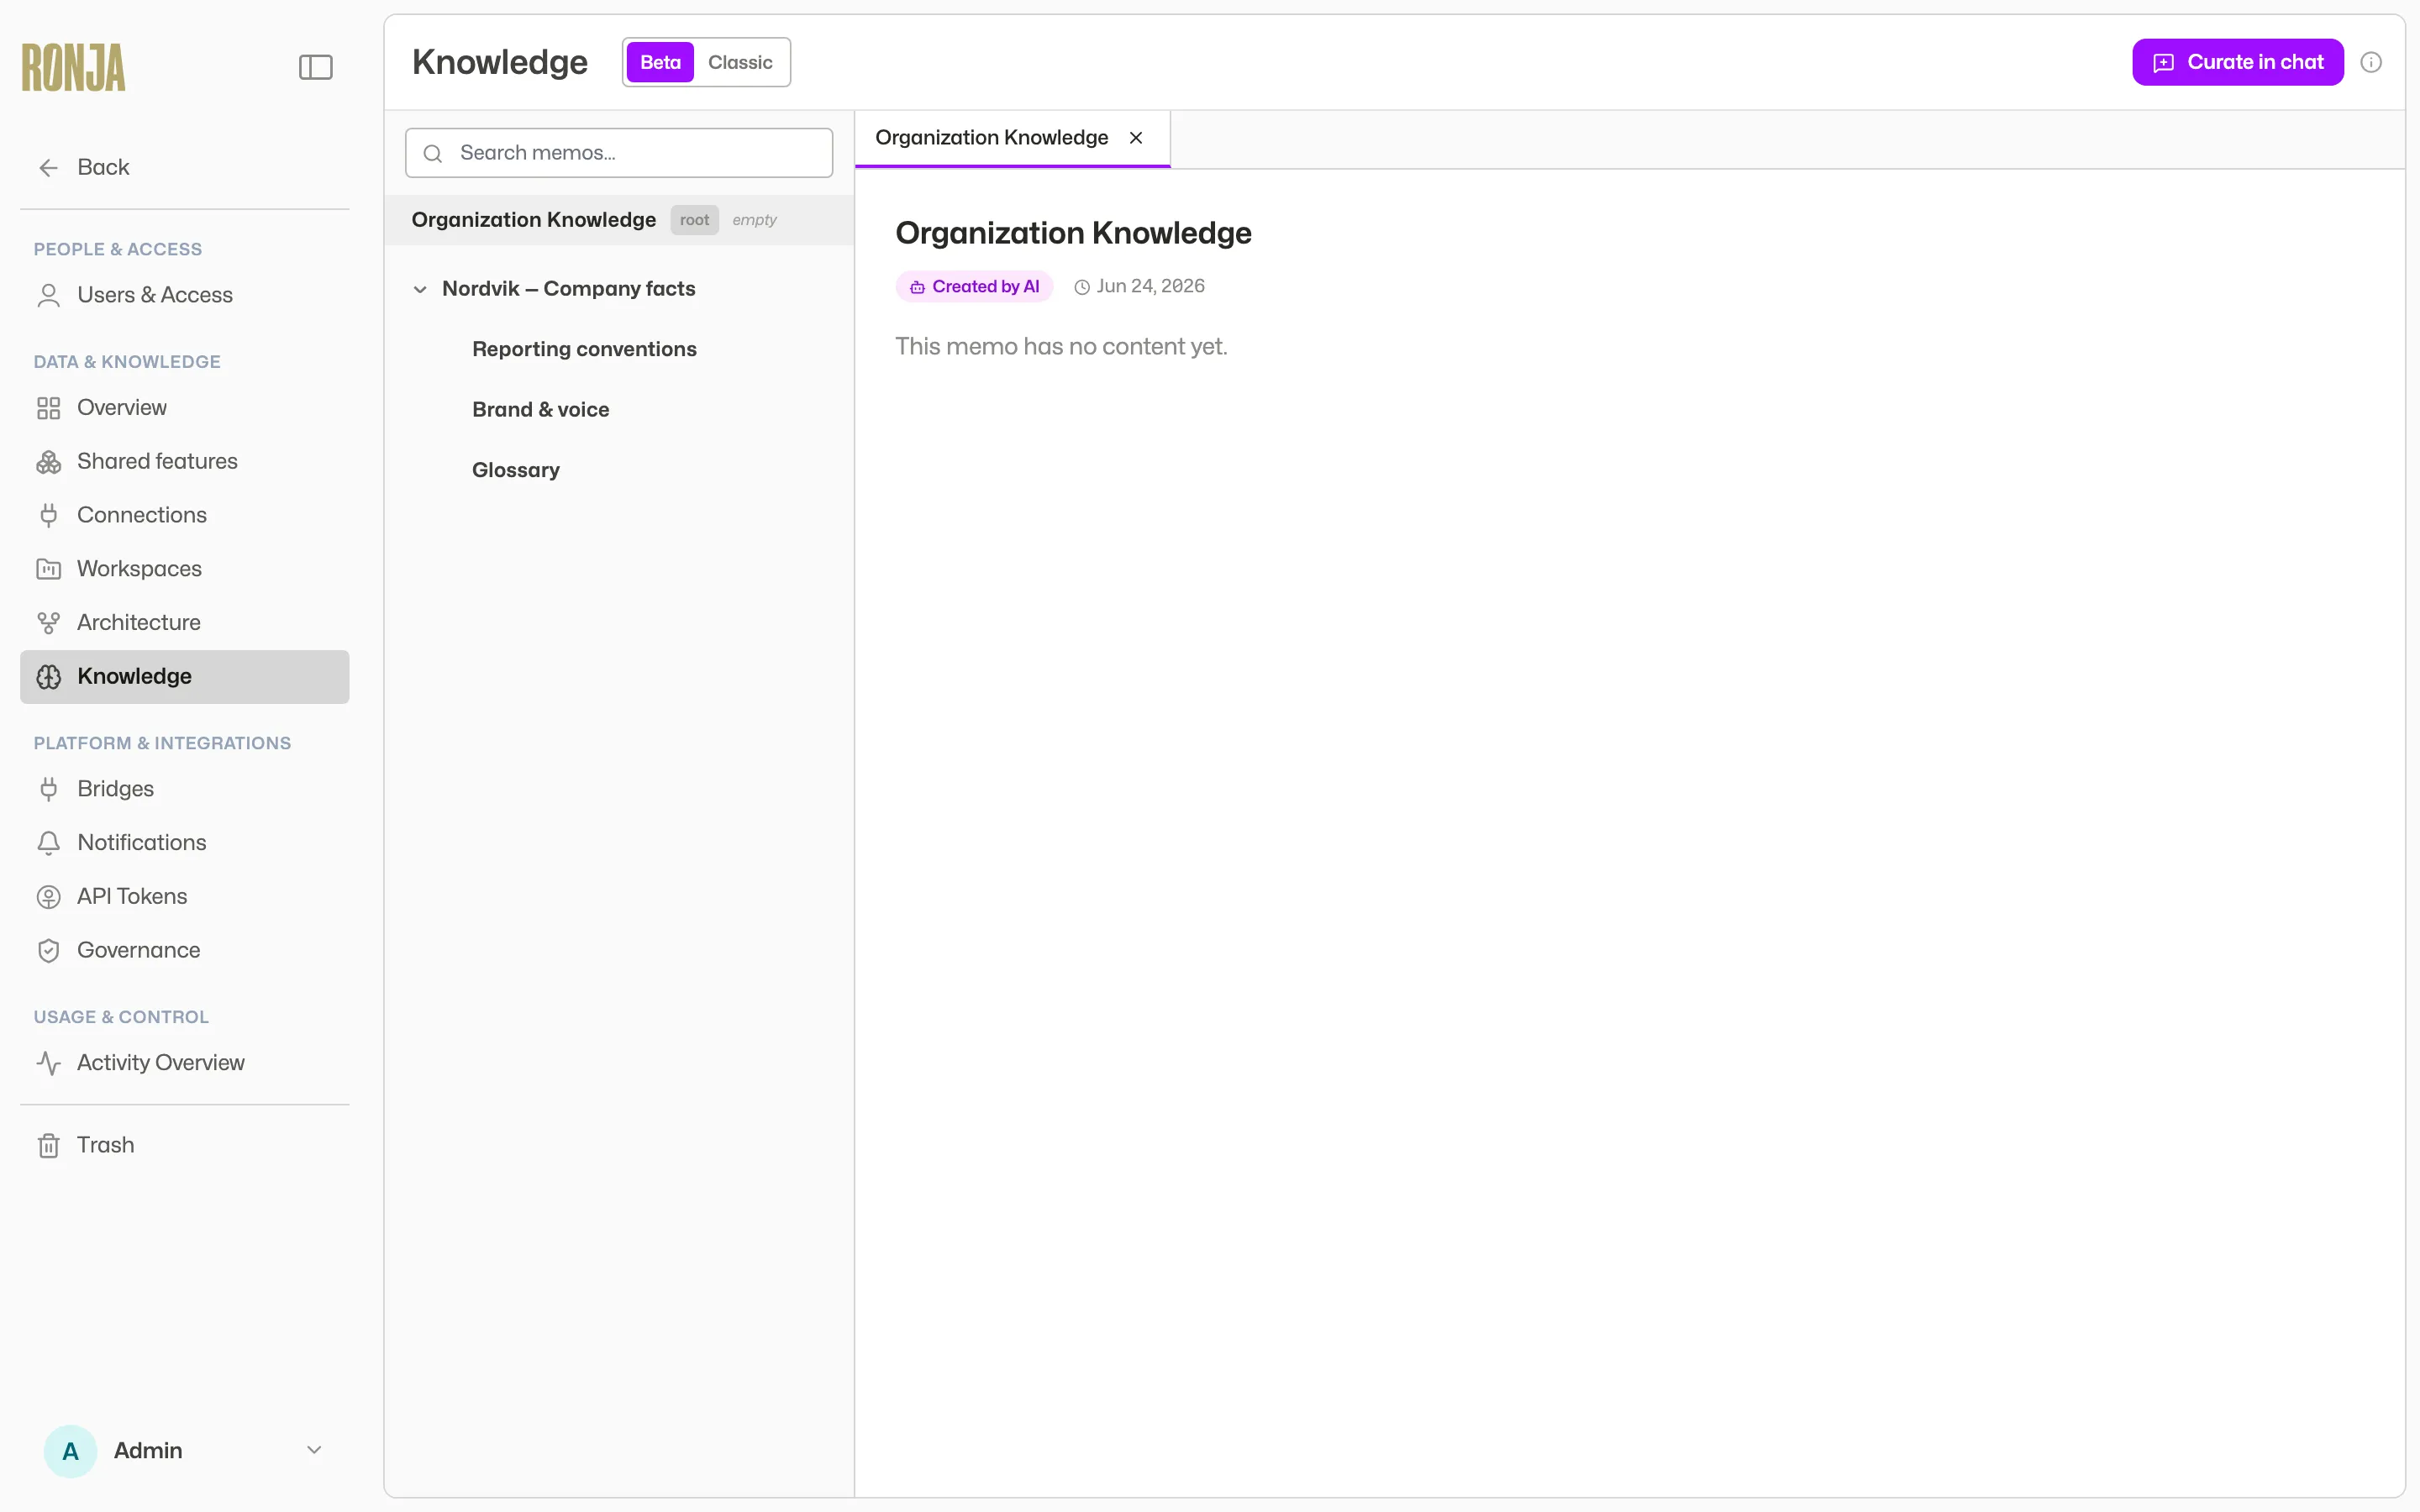The height and width of the screenshot is (1512, 2420).
Task: Focus the Search memos field
Action: [619, 153]
